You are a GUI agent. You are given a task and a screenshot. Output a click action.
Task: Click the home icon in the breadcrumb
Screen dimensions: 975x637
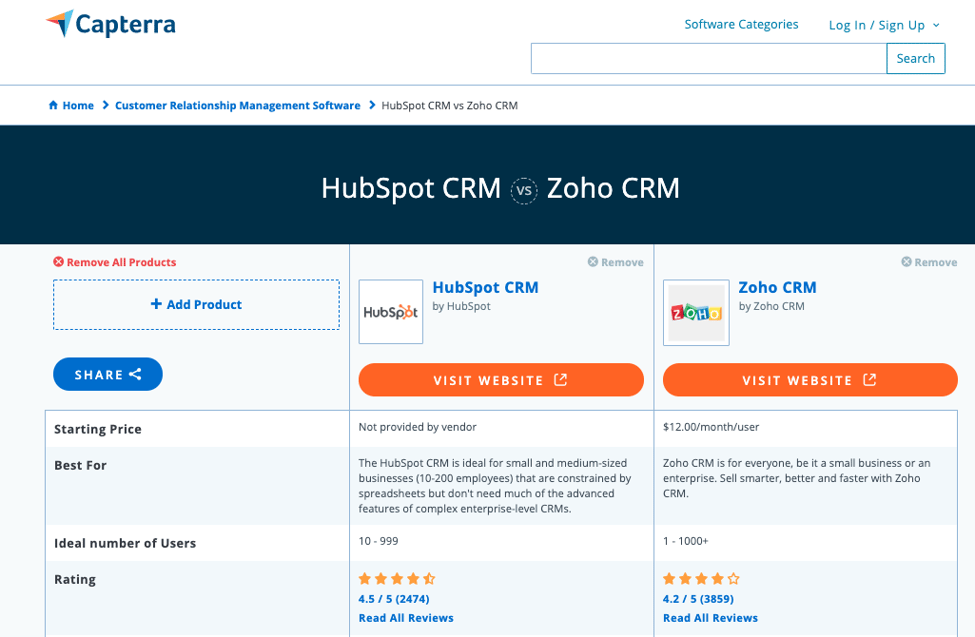tap(51, 105)
